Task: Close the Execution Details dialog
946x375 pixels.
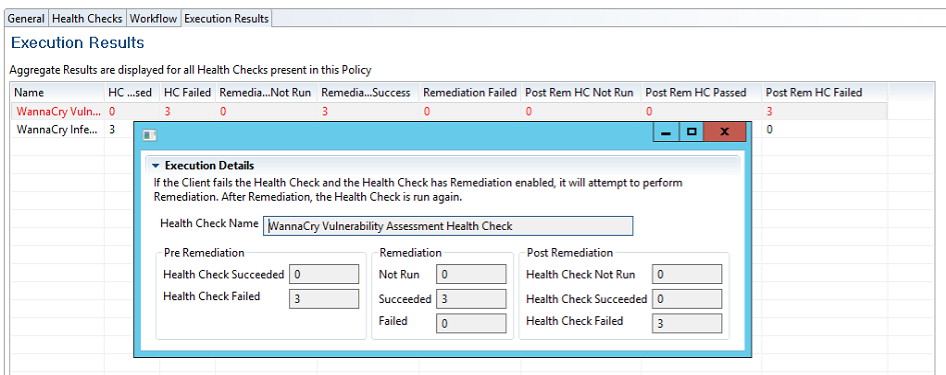Action: click(x=725, y=132)
